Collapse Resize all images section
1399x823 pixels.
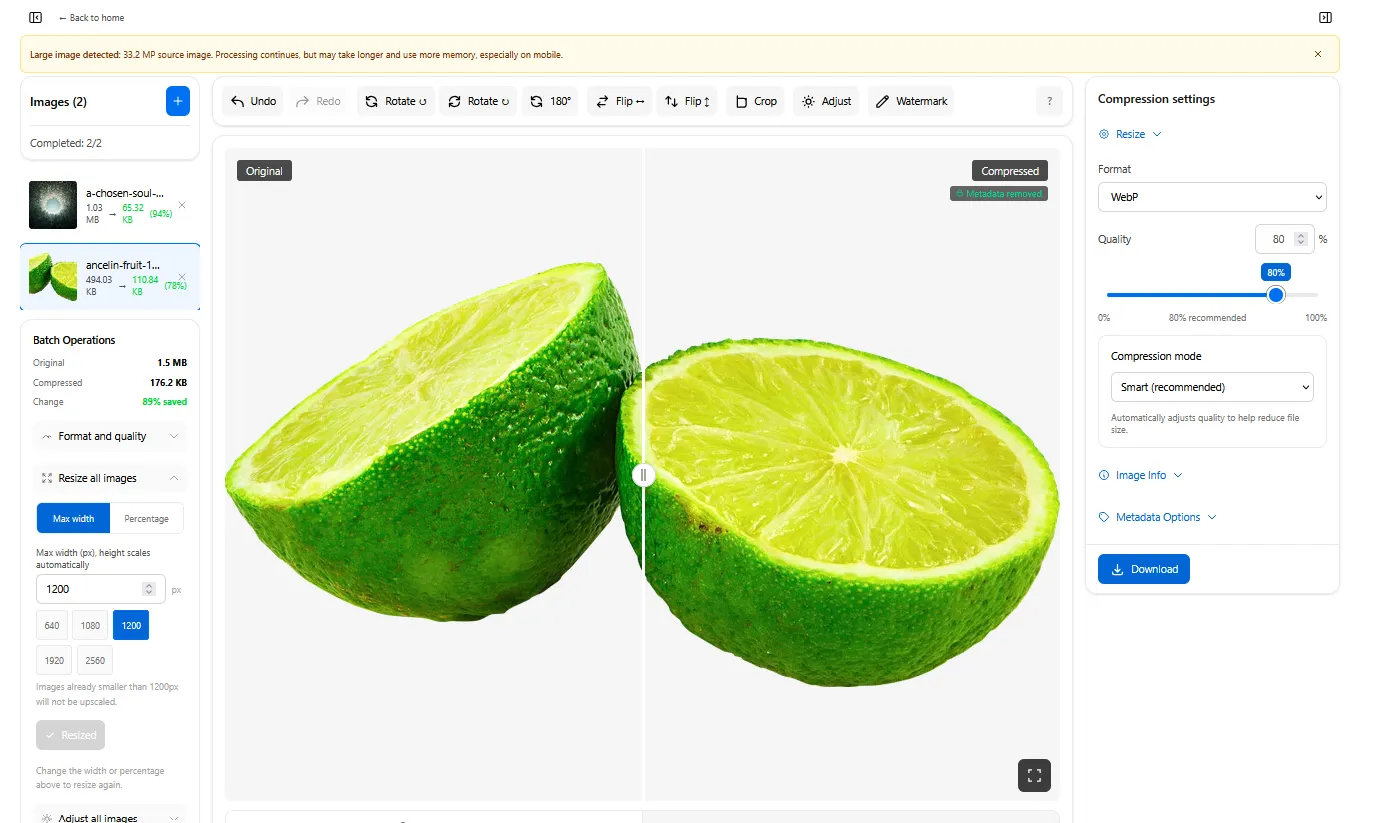110,478
